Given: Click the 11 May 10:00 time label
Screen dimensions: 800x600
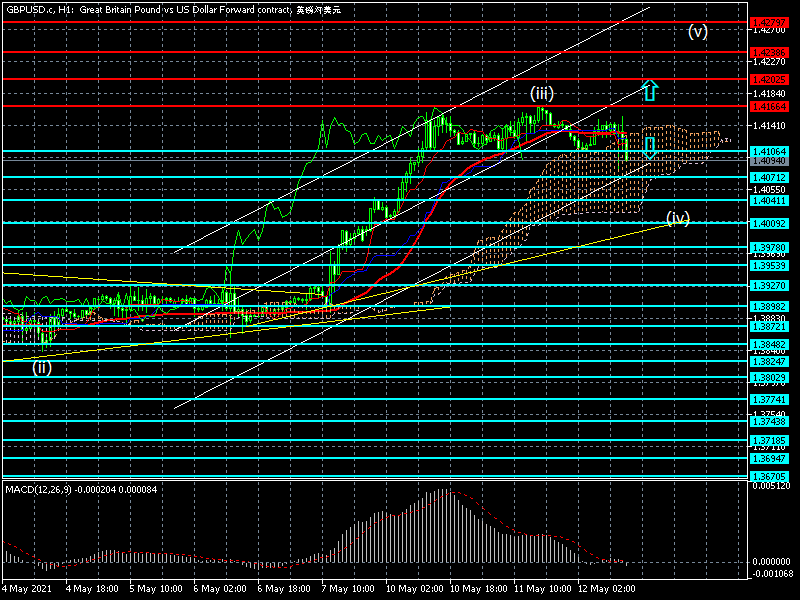Looking at the screenshot, I should 543,589.
